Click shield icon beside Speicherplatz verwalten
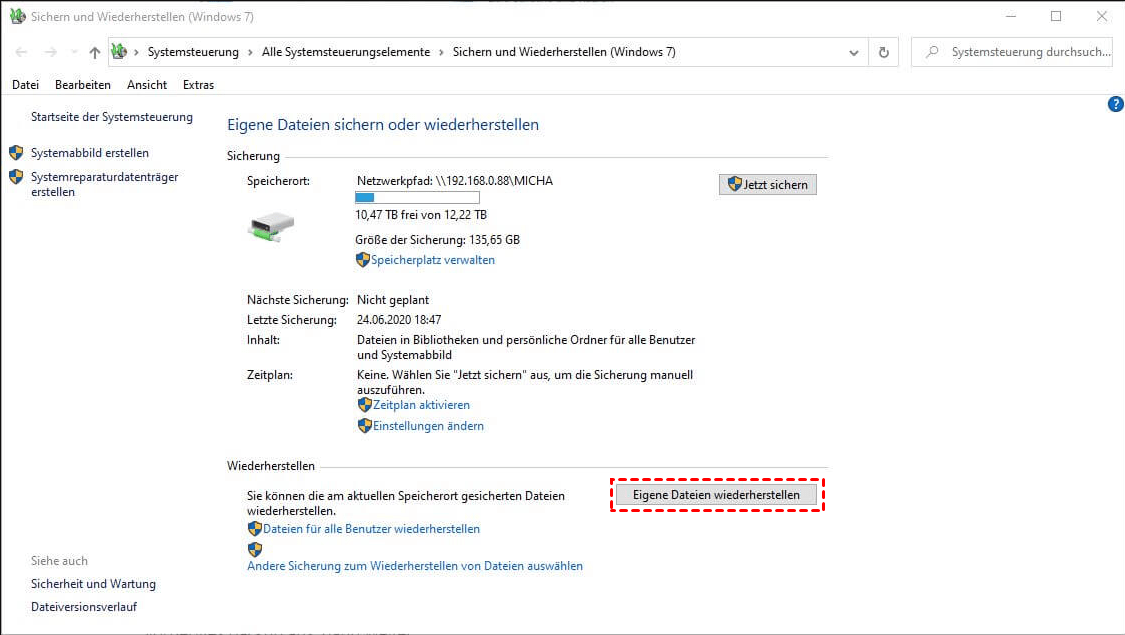The image size is (1125, 635). click(363, 260)
